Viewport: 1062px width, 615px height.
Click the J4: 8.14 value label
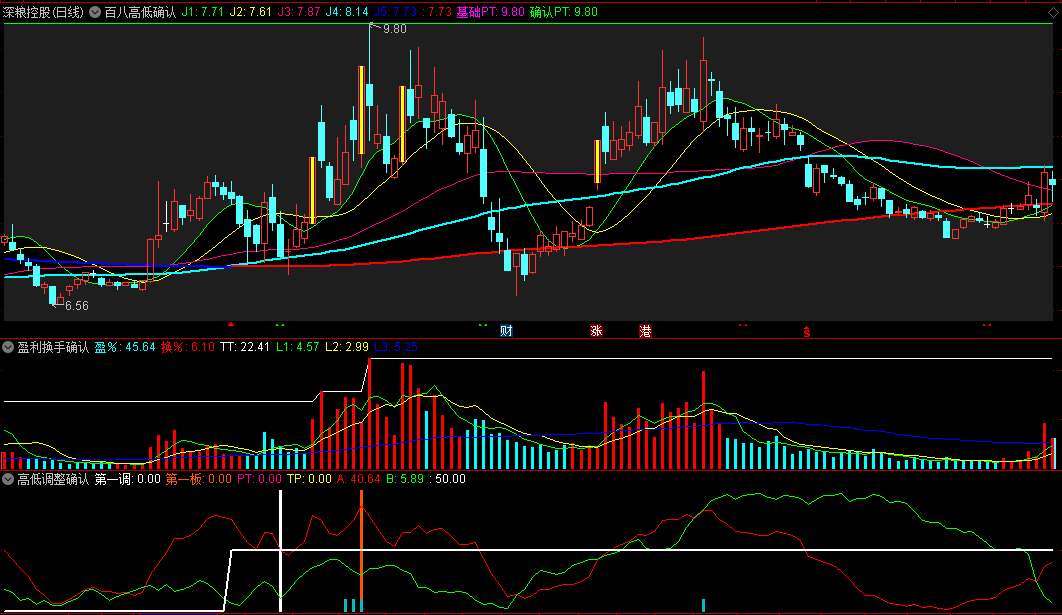pos(346,12)
